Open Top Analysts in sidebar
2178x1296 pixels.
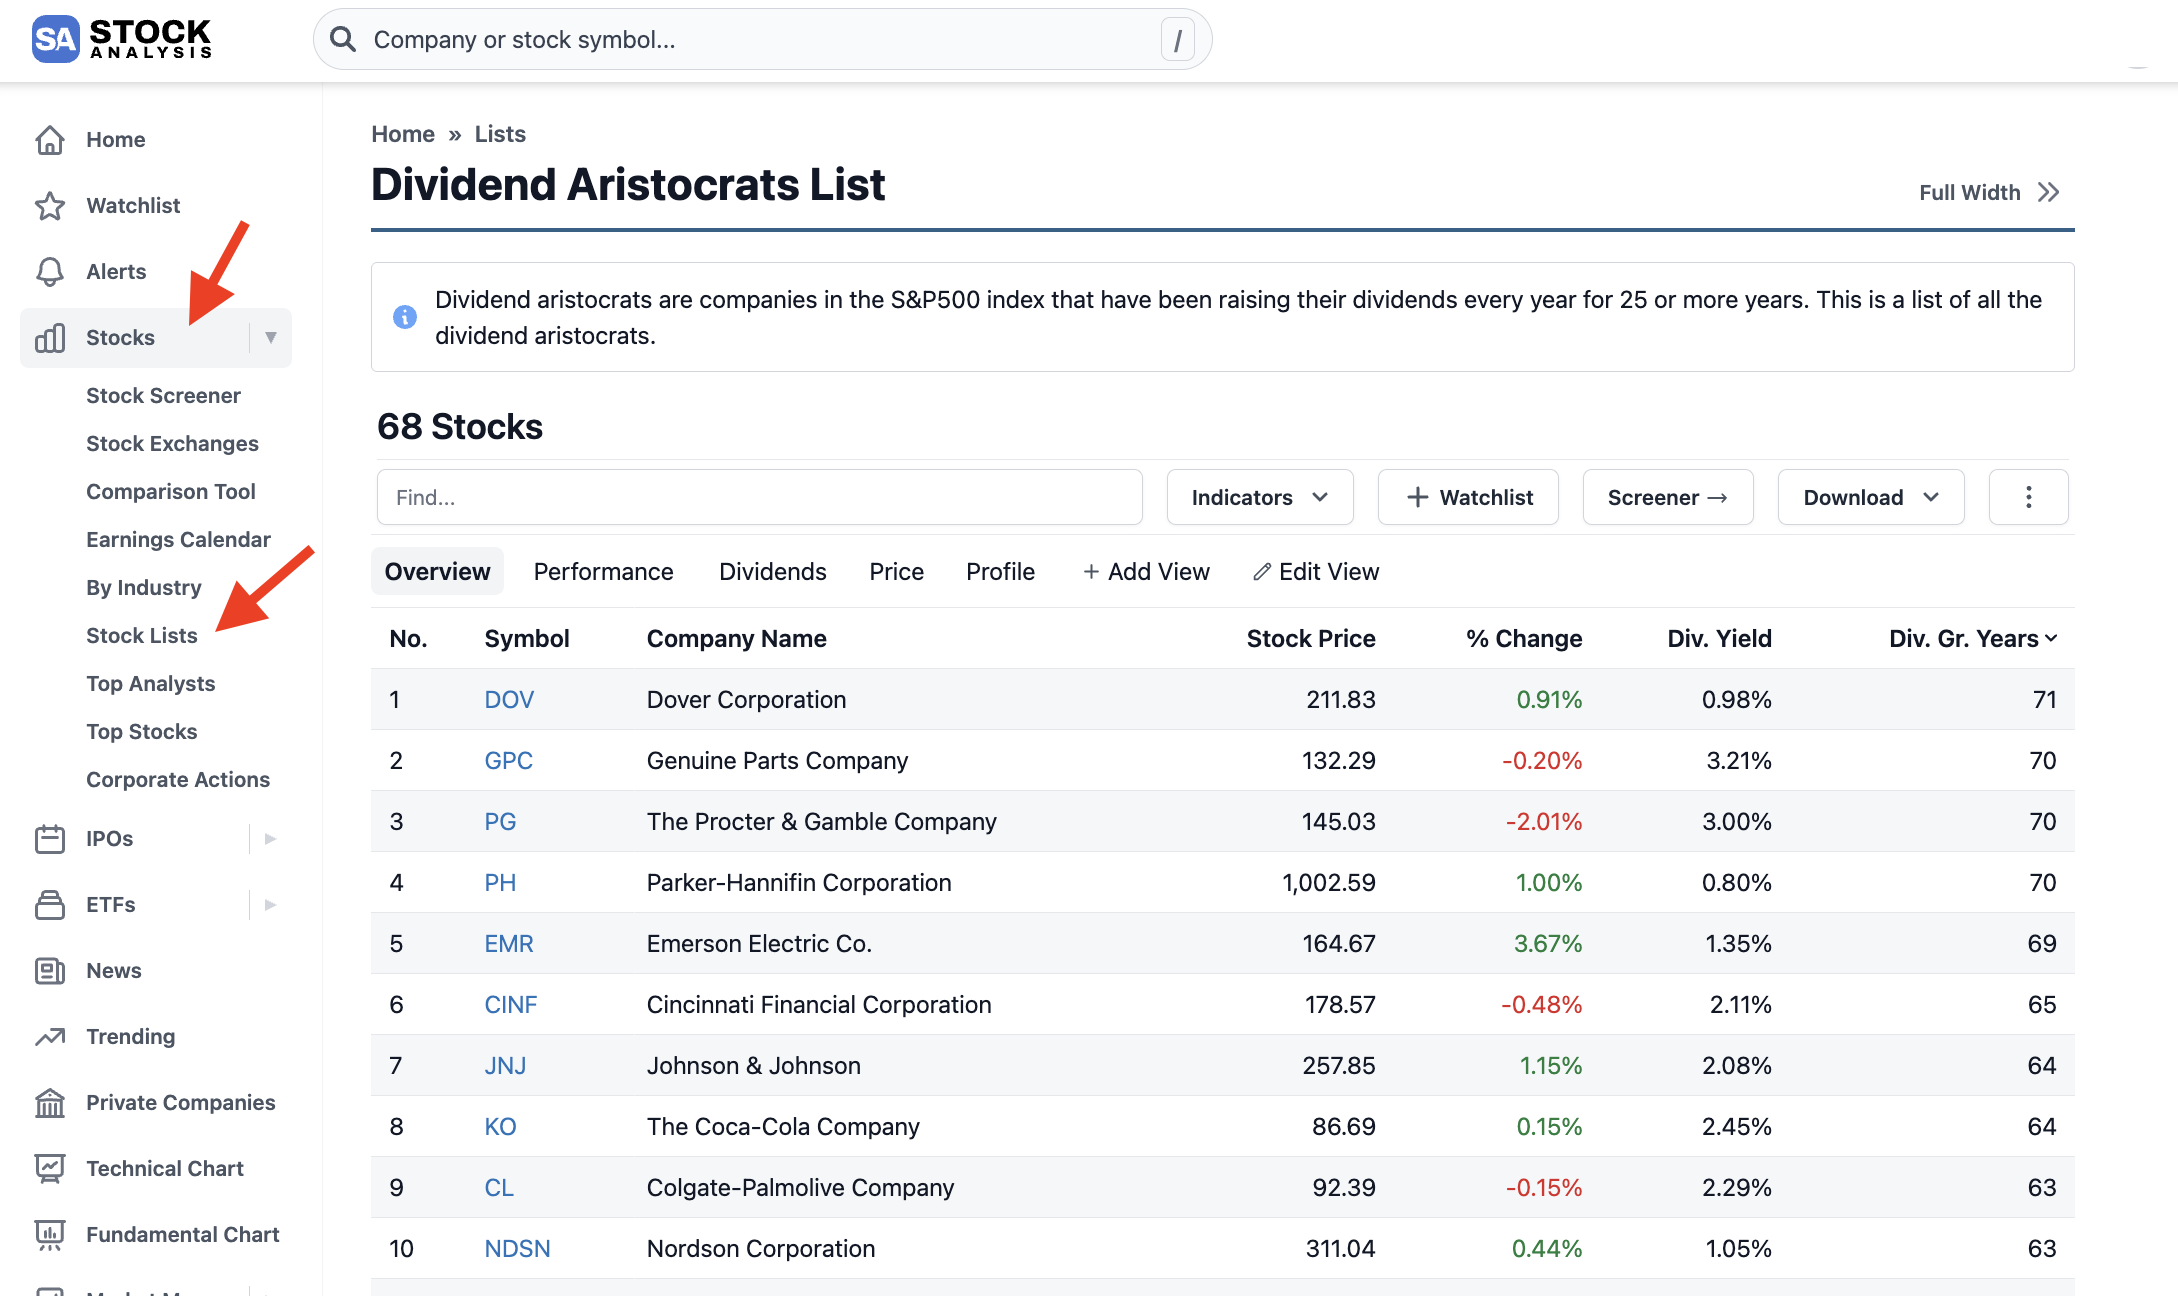point(150,684)
